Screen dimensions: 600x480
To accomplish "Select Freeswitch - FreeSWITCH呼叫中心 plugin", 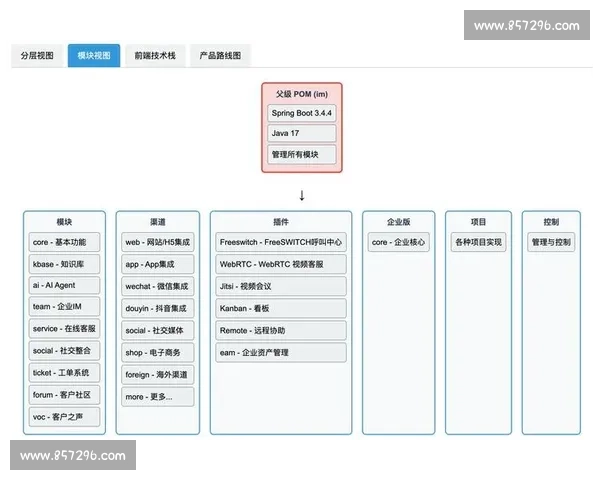I will 281,243.
